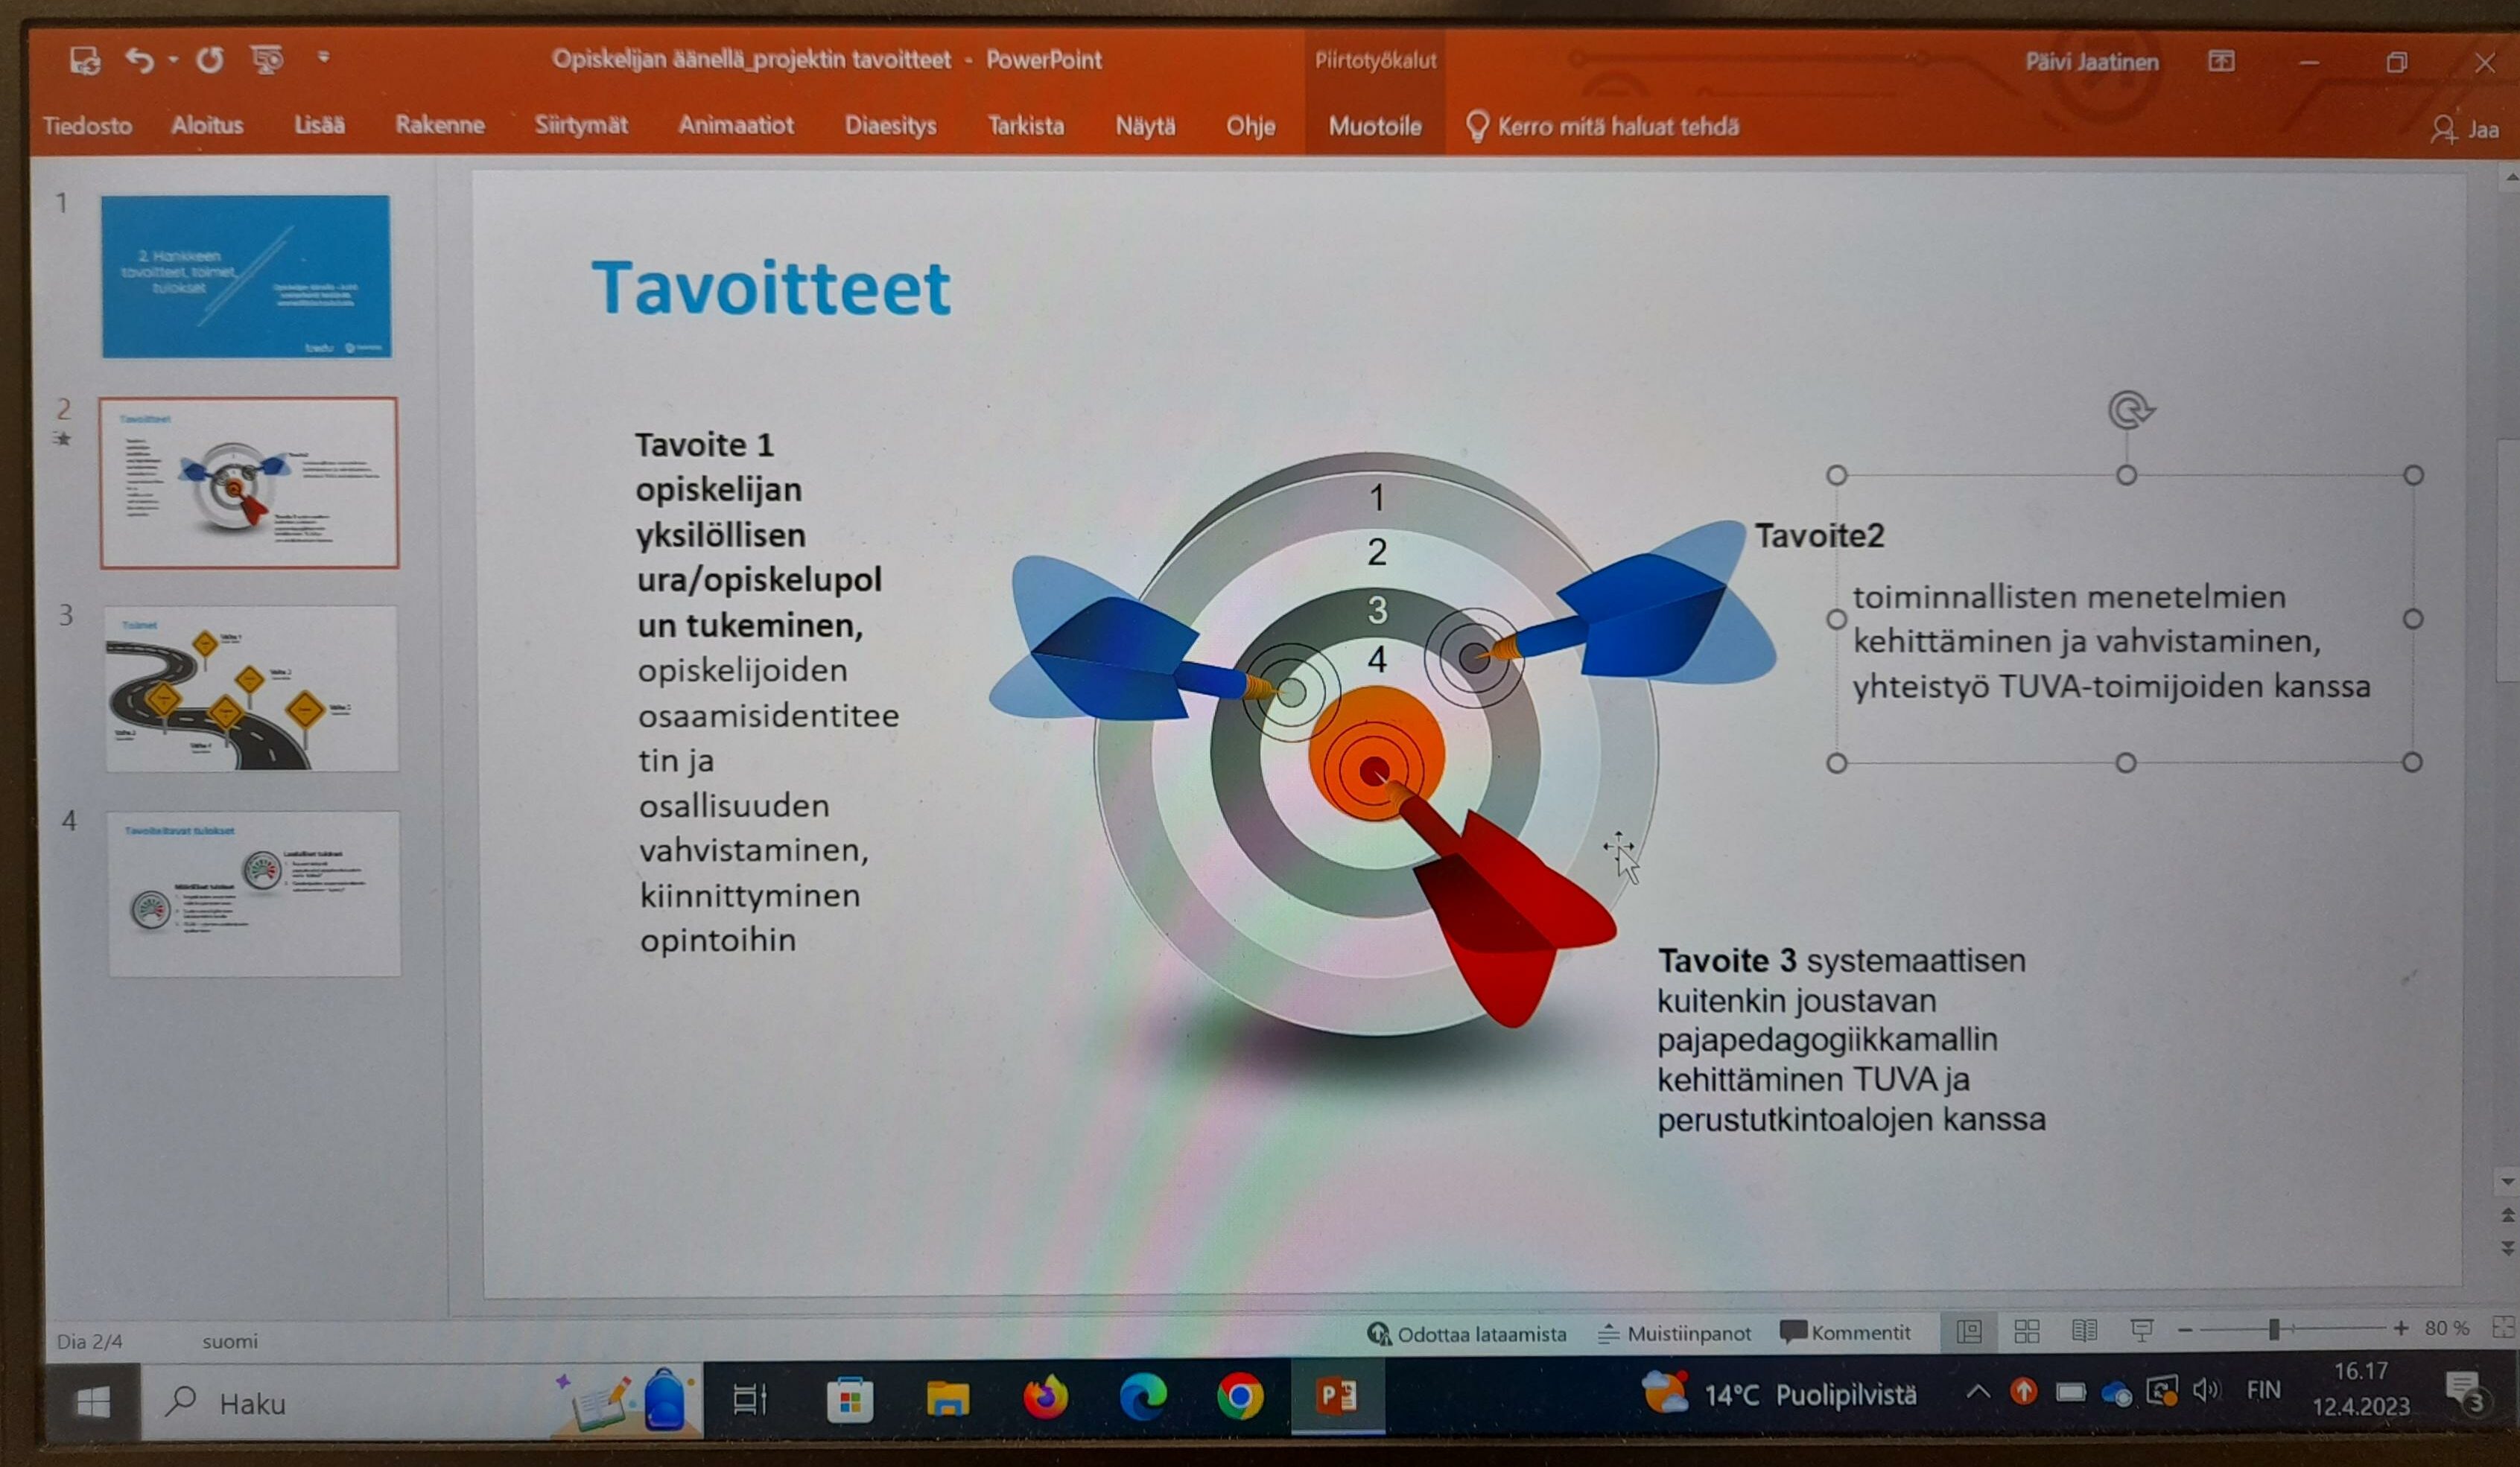Open the Ribbon Display Options icon
2520x1467 pixels.
pos(2221,61)
